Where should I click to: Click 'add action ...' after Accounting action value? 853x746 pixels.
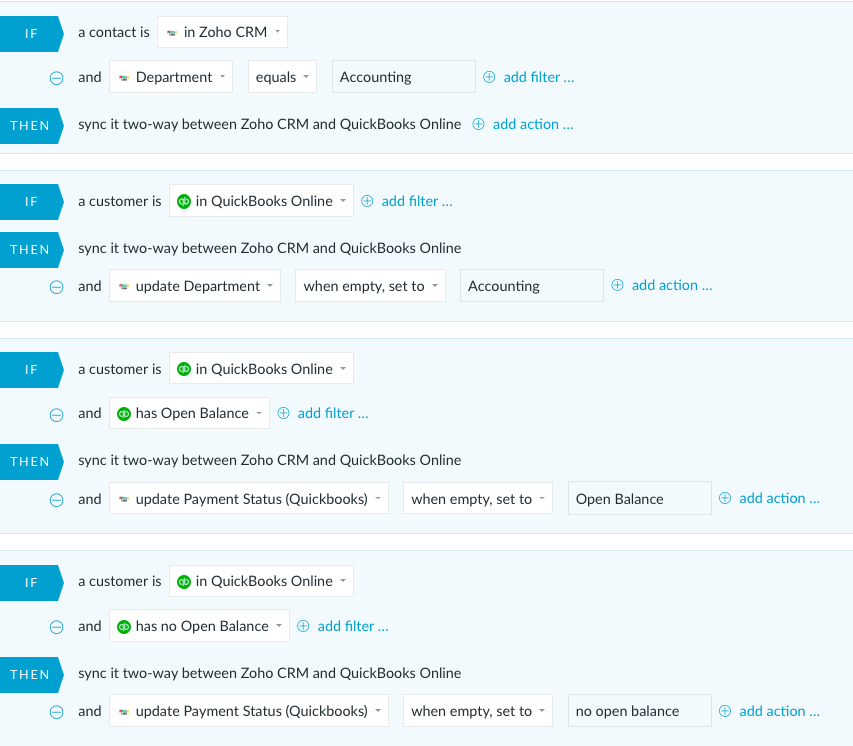pyautogui.click(x=672, y=285)
